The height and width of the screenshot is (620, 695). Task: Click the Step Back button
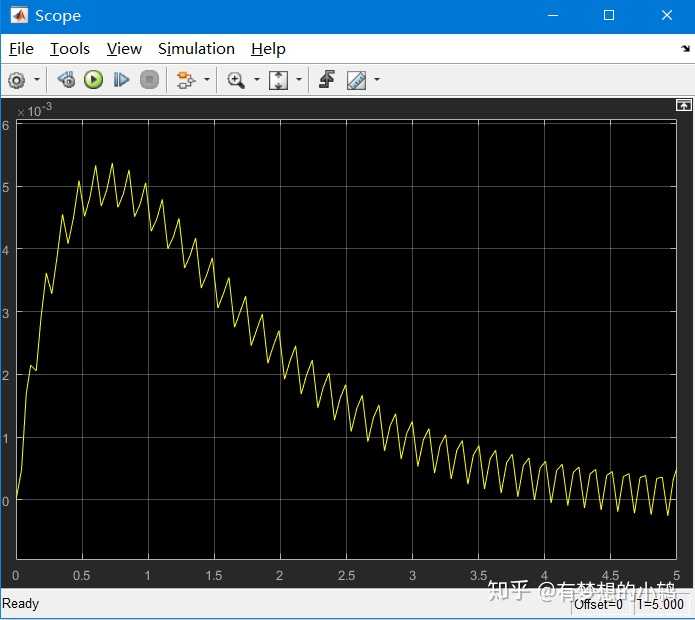coord(67,80)
